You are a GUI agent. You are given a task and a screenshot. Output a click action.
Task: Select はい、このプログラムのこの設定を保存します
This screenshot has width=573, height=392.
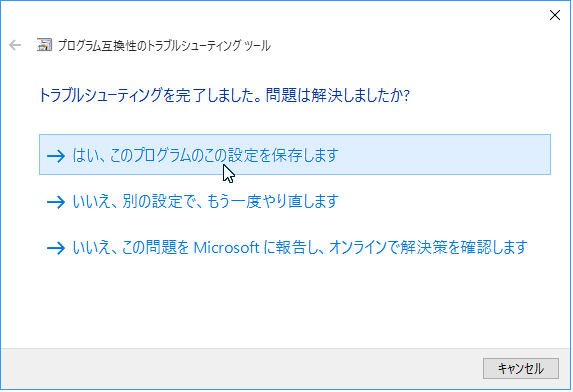(295, 155)
